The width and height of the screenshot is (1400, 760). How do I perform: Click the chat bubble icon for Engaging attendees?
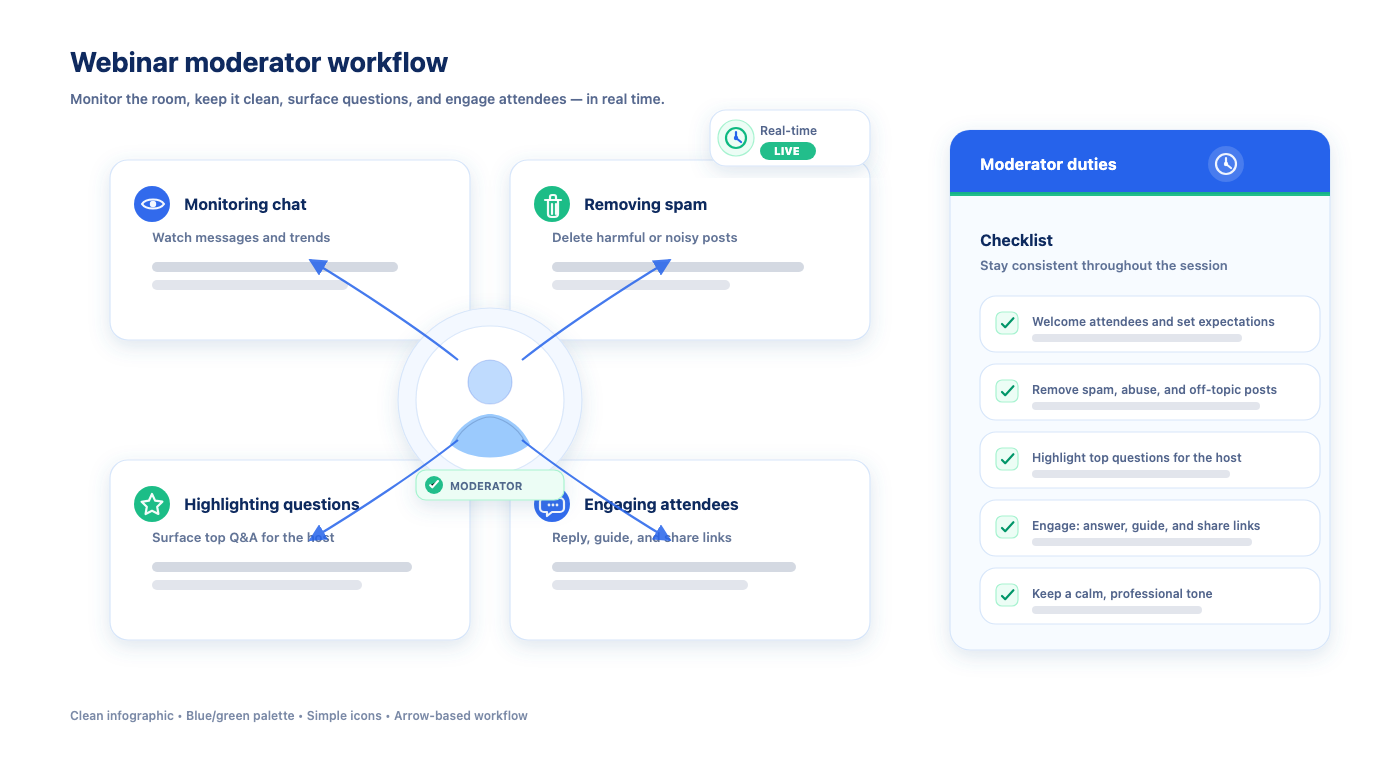[550, 508]
